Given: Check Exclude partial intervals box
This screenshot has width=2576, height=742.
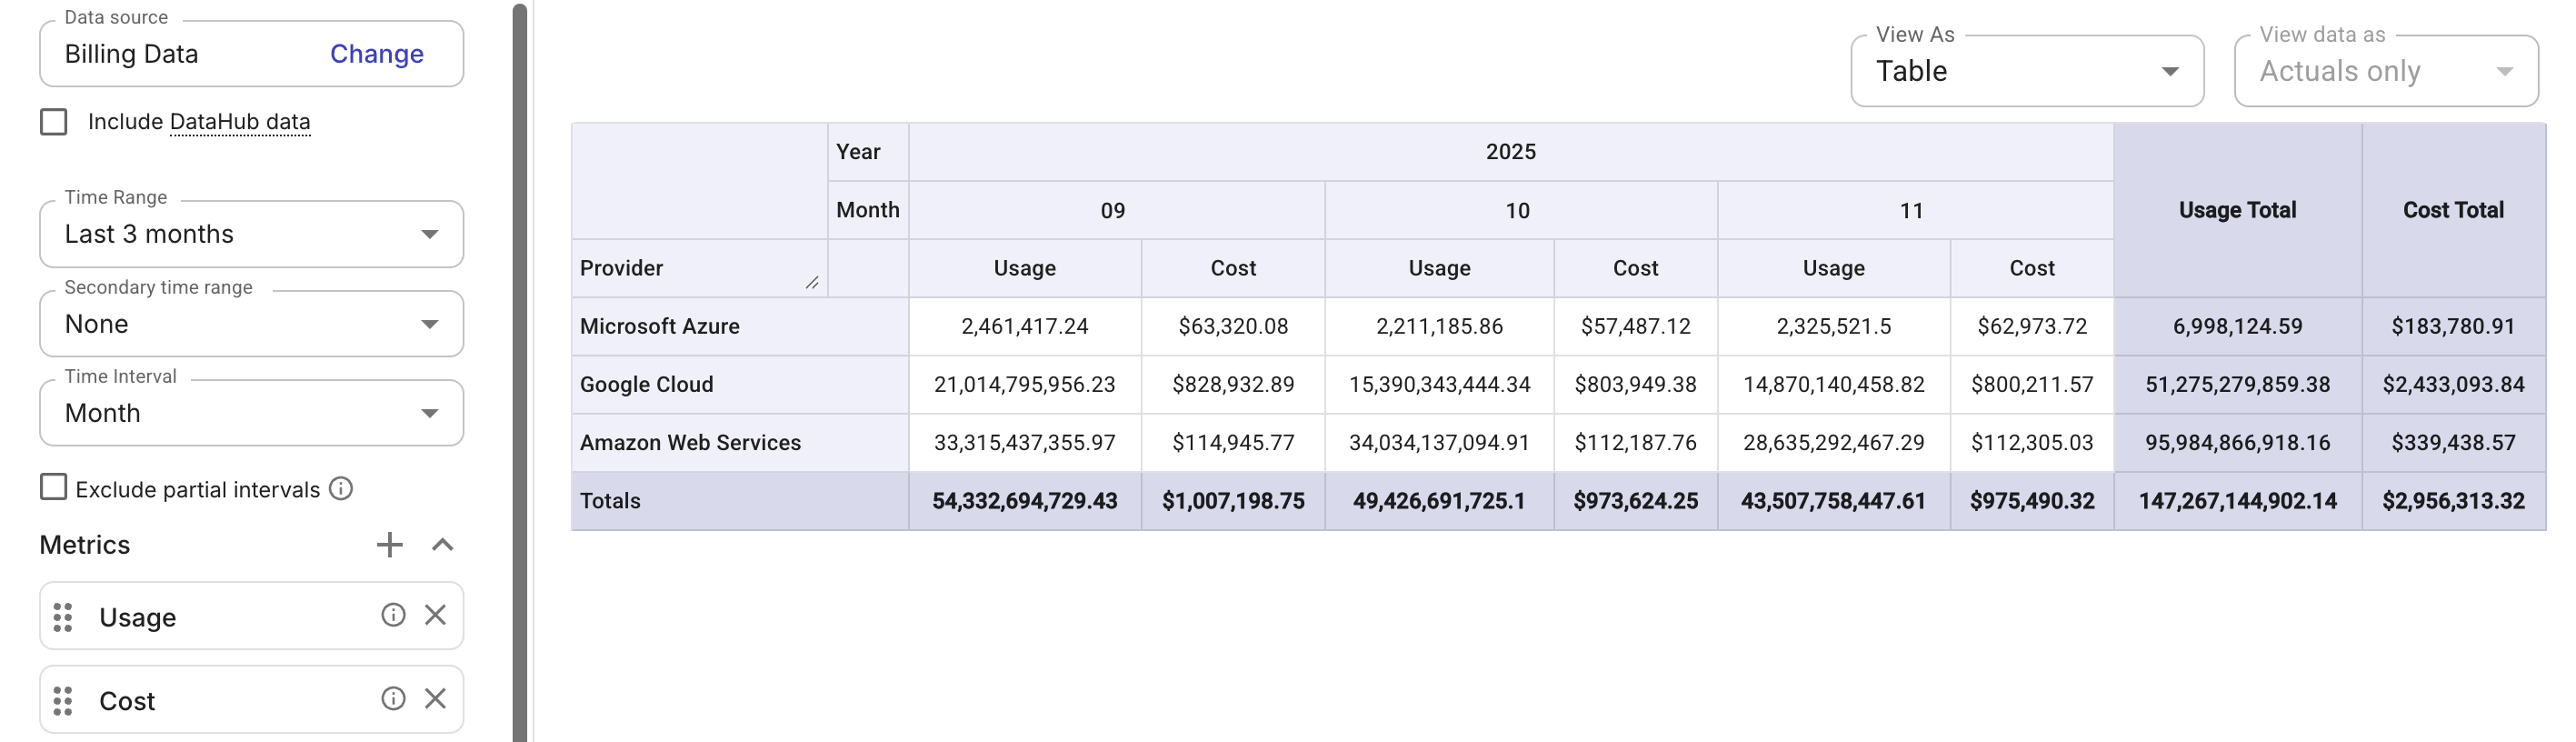Looking at the screenshot, I should (x=54, y=488).
